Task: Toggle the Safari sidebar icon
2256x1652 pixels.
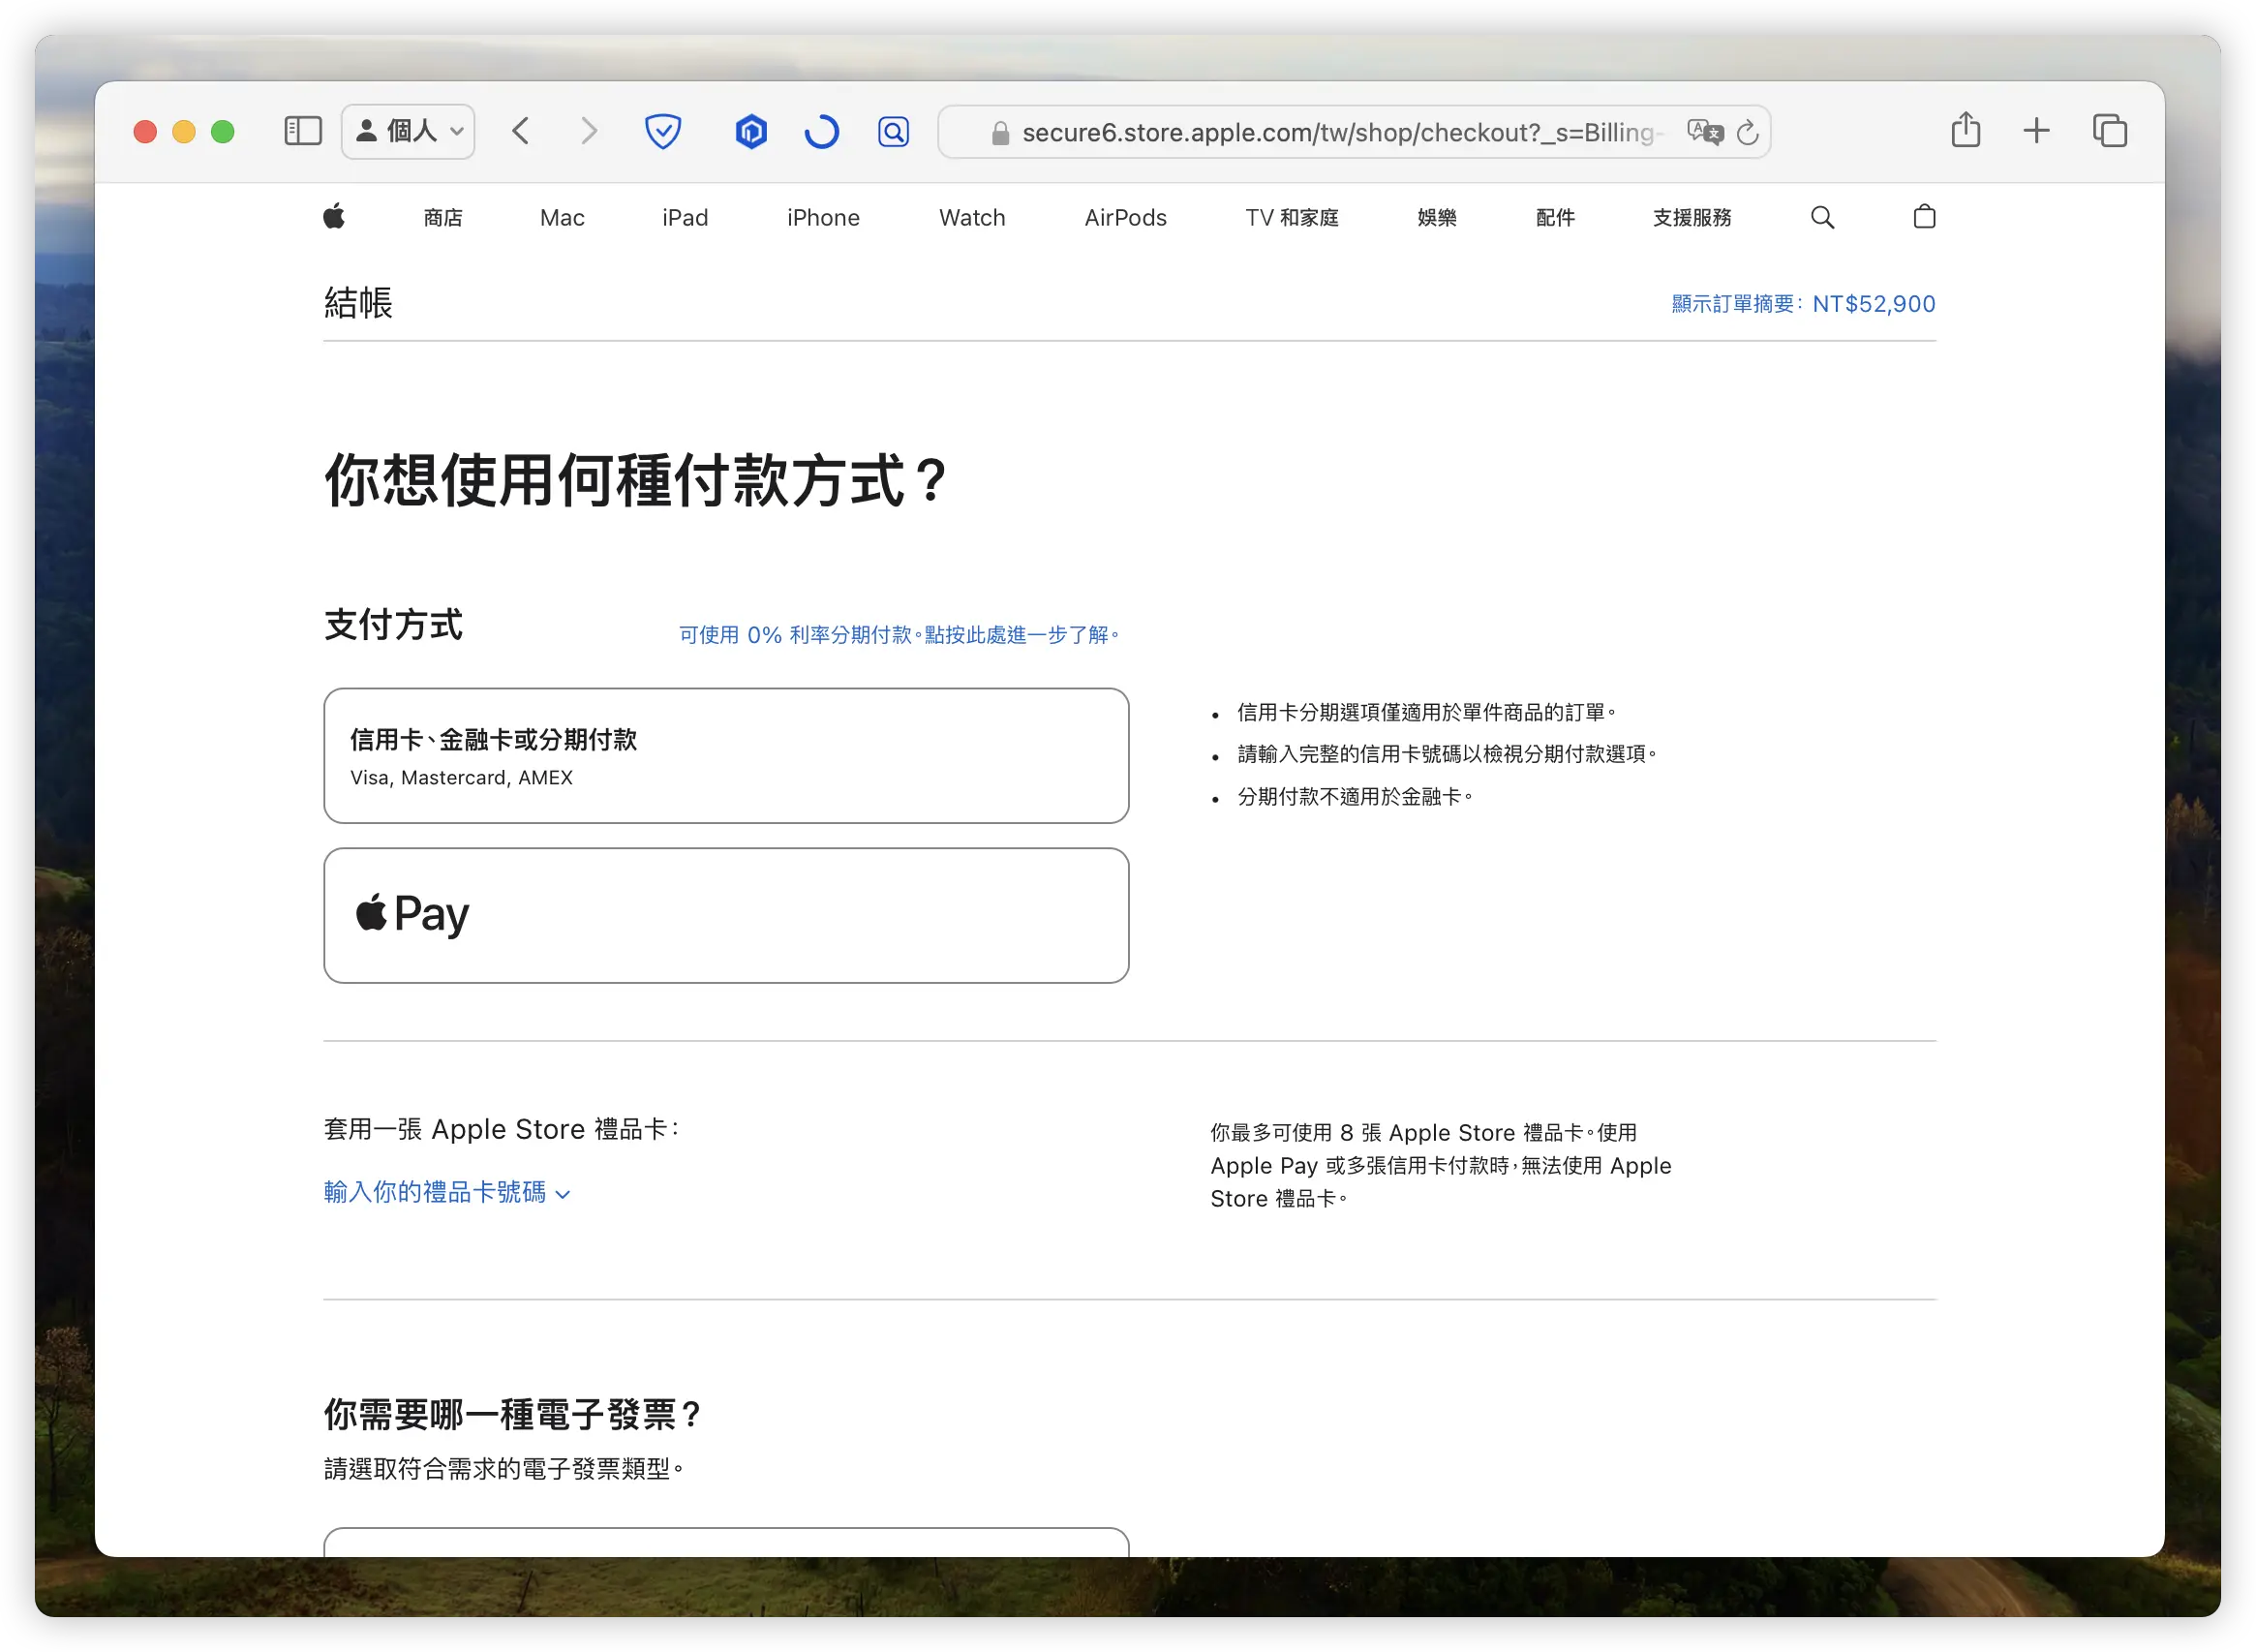Action: [x=302, y=131]
